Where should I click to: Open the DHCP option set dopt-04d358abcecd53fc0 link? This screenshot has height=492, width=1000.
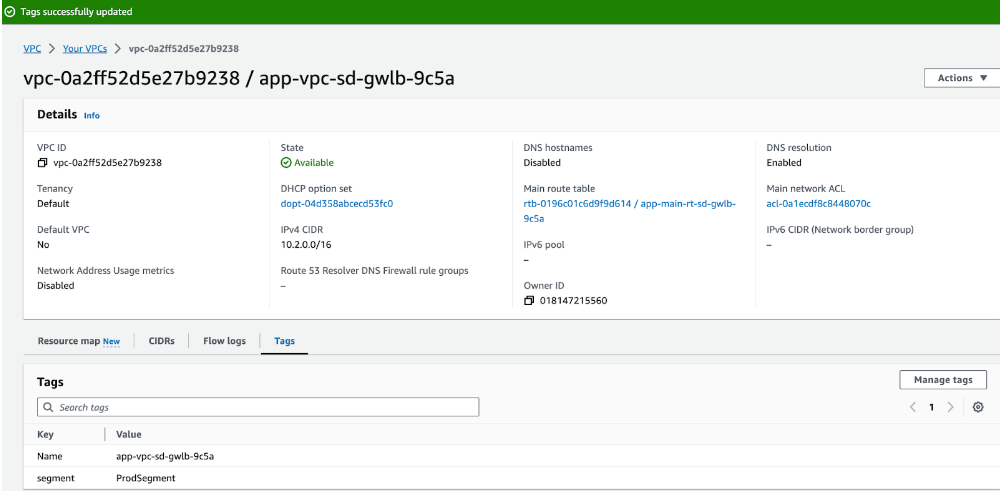pos(337,204)
